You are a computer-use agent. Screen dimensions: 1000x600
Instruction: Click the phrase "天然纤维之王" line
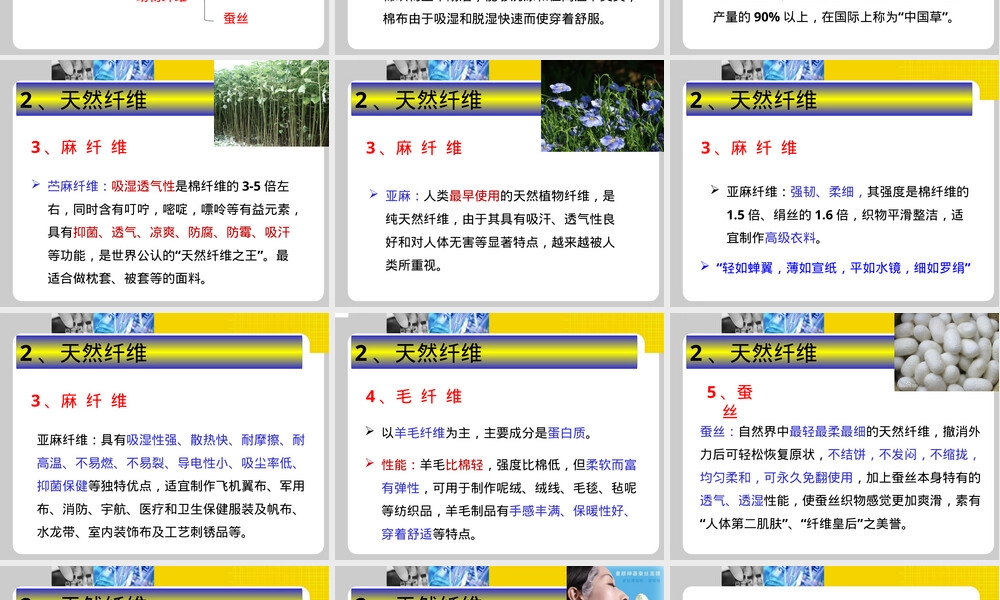coord(168,255)
